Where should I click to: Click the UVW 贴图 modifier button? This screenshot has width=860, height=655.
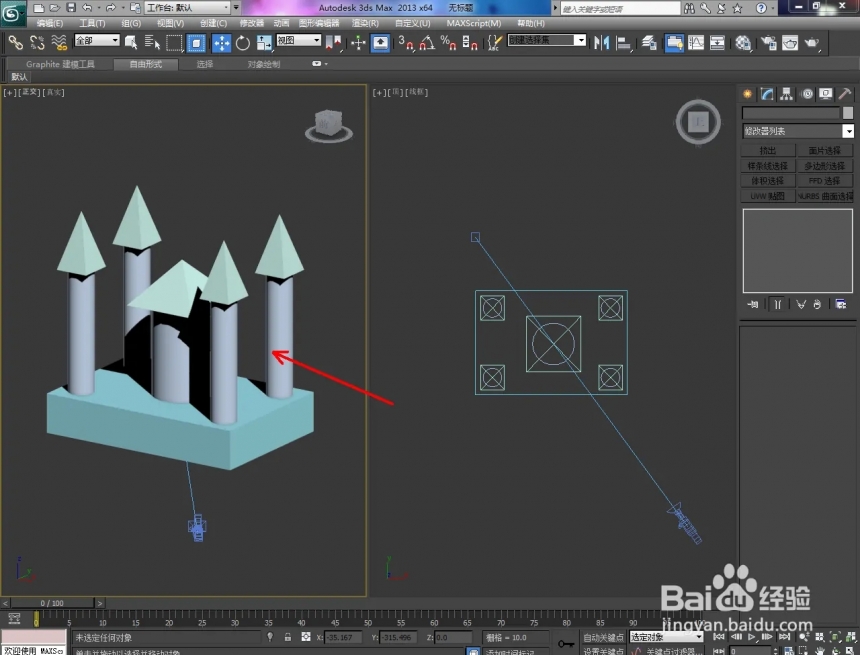[x=768, y=196]
